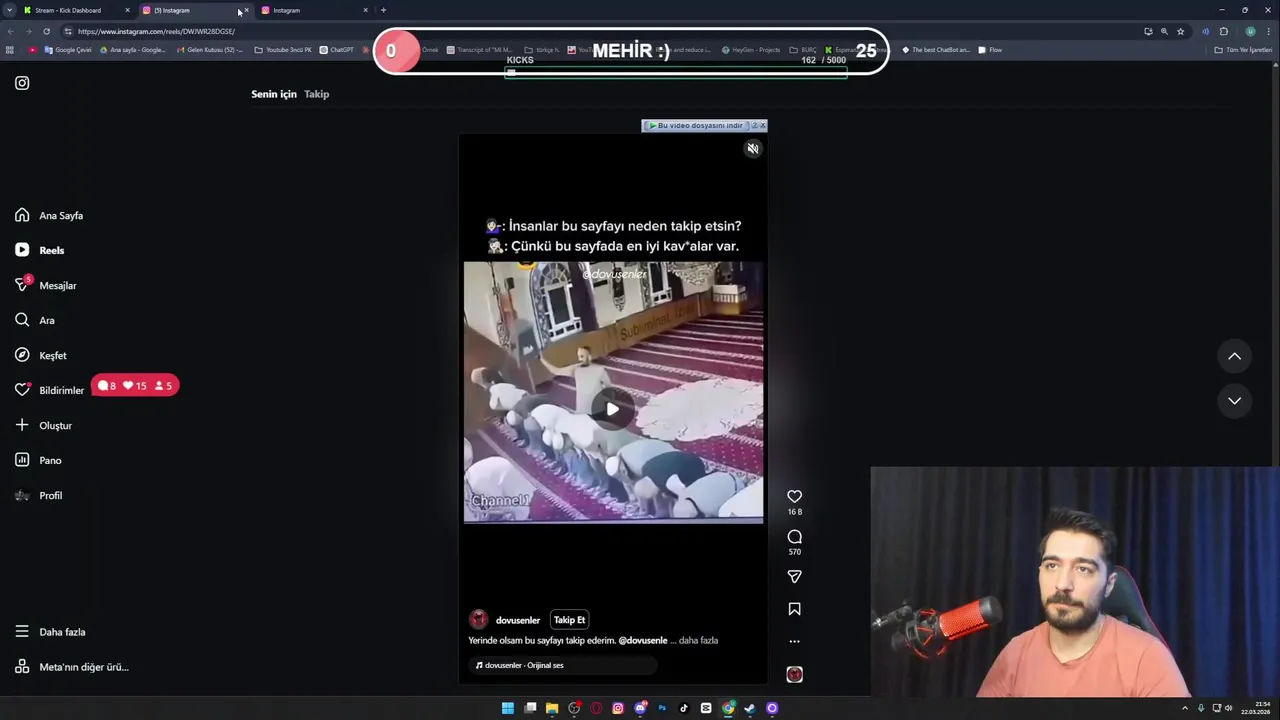Open the taskbar clock and date

pyautogui.click(x=1256, y=708)
